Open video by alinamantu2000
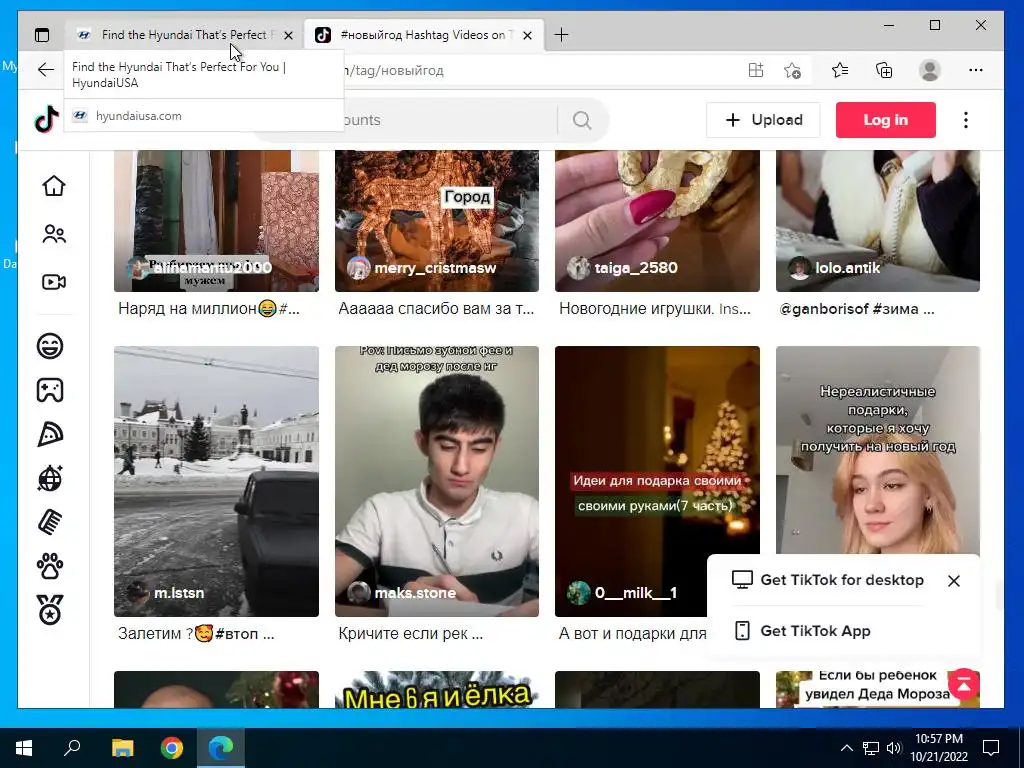Image resolution: width=1024 pixels, height=768 pixels. coord(216,221)
